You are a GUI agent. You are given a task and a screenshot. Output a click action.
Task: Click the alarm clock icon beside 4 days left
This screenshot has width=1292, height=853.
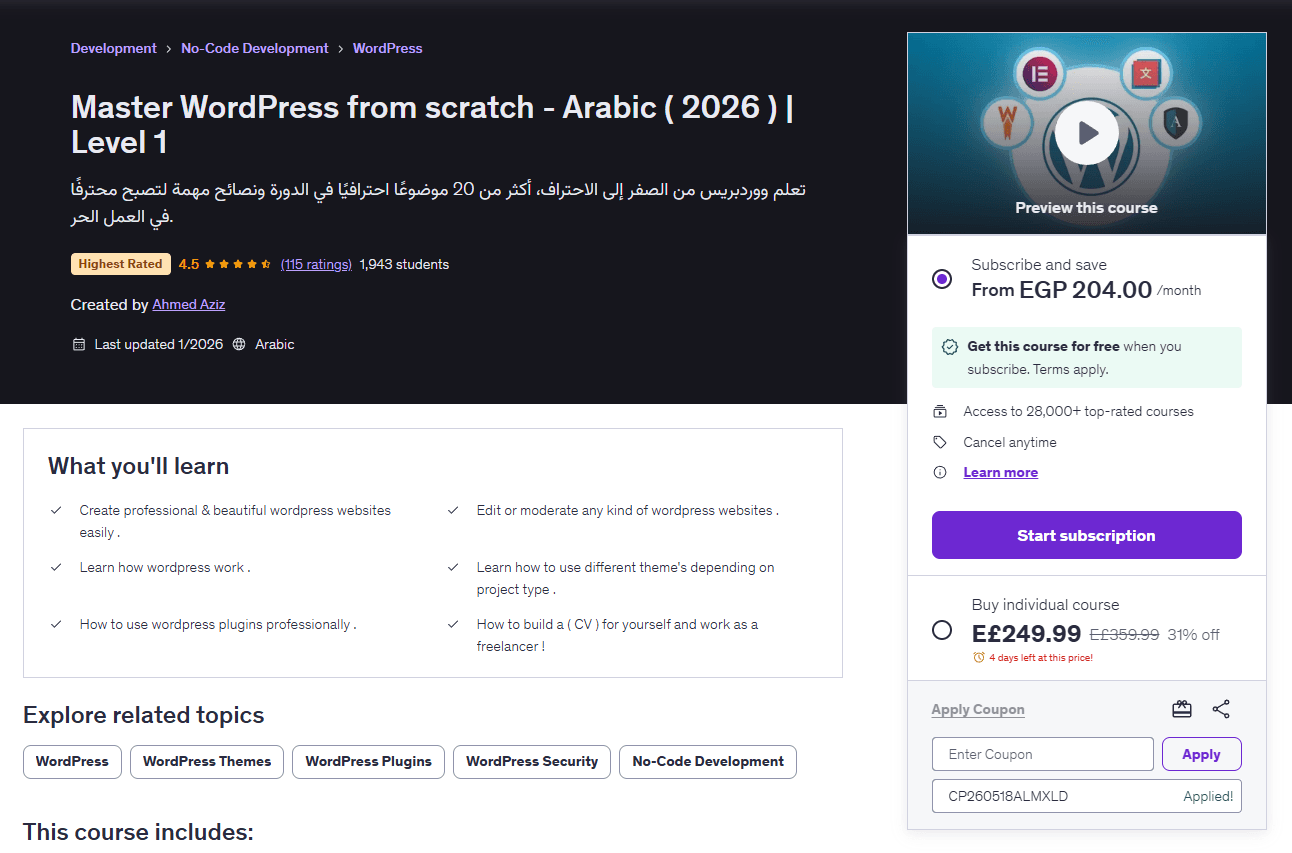pos(978,658)
